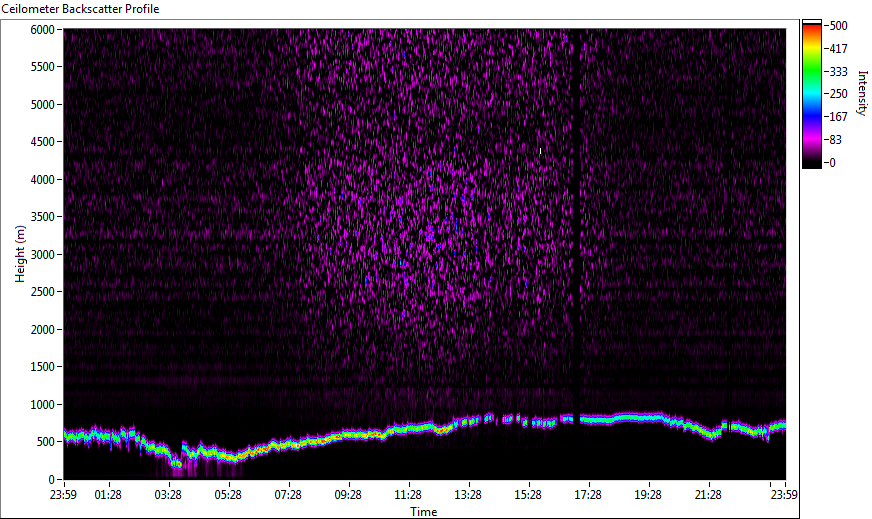872x519 pixels.
Task: Click the 5500 height axis value
Action: 42,67
